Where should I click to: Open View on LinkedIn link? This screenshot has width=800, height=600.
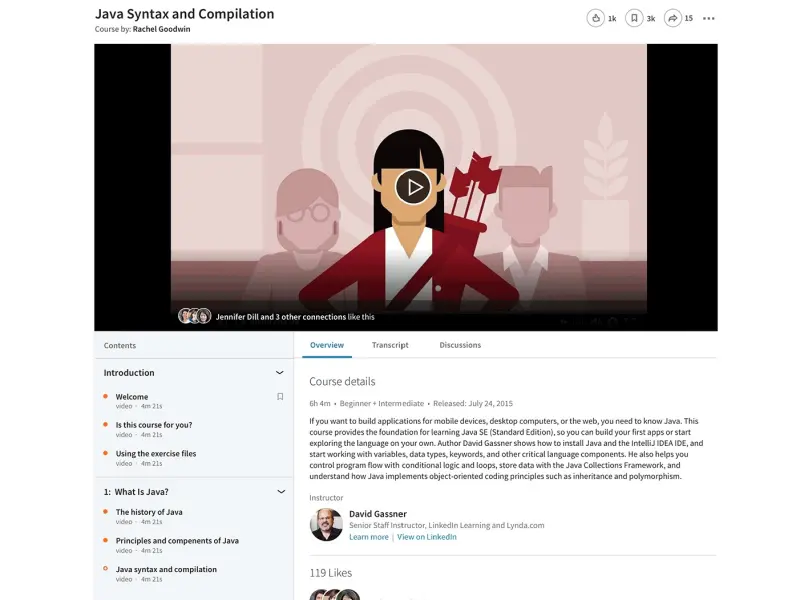pos(427,537)
